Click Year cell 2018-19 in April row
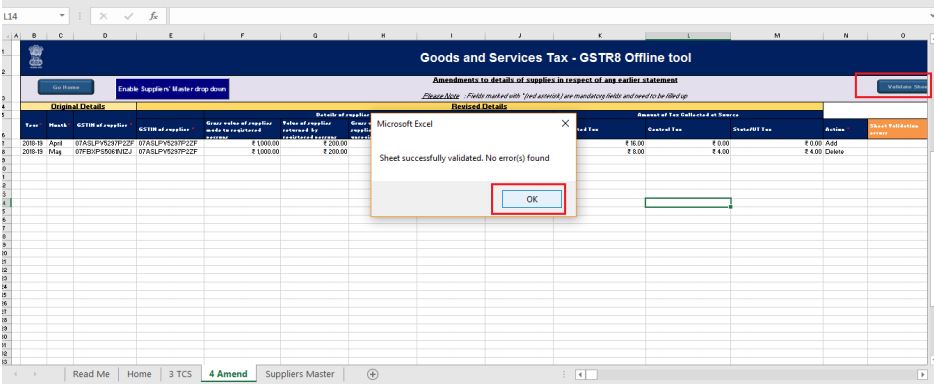Image resolution: width=934 pixels, height=384 pixels. (33, 143)
